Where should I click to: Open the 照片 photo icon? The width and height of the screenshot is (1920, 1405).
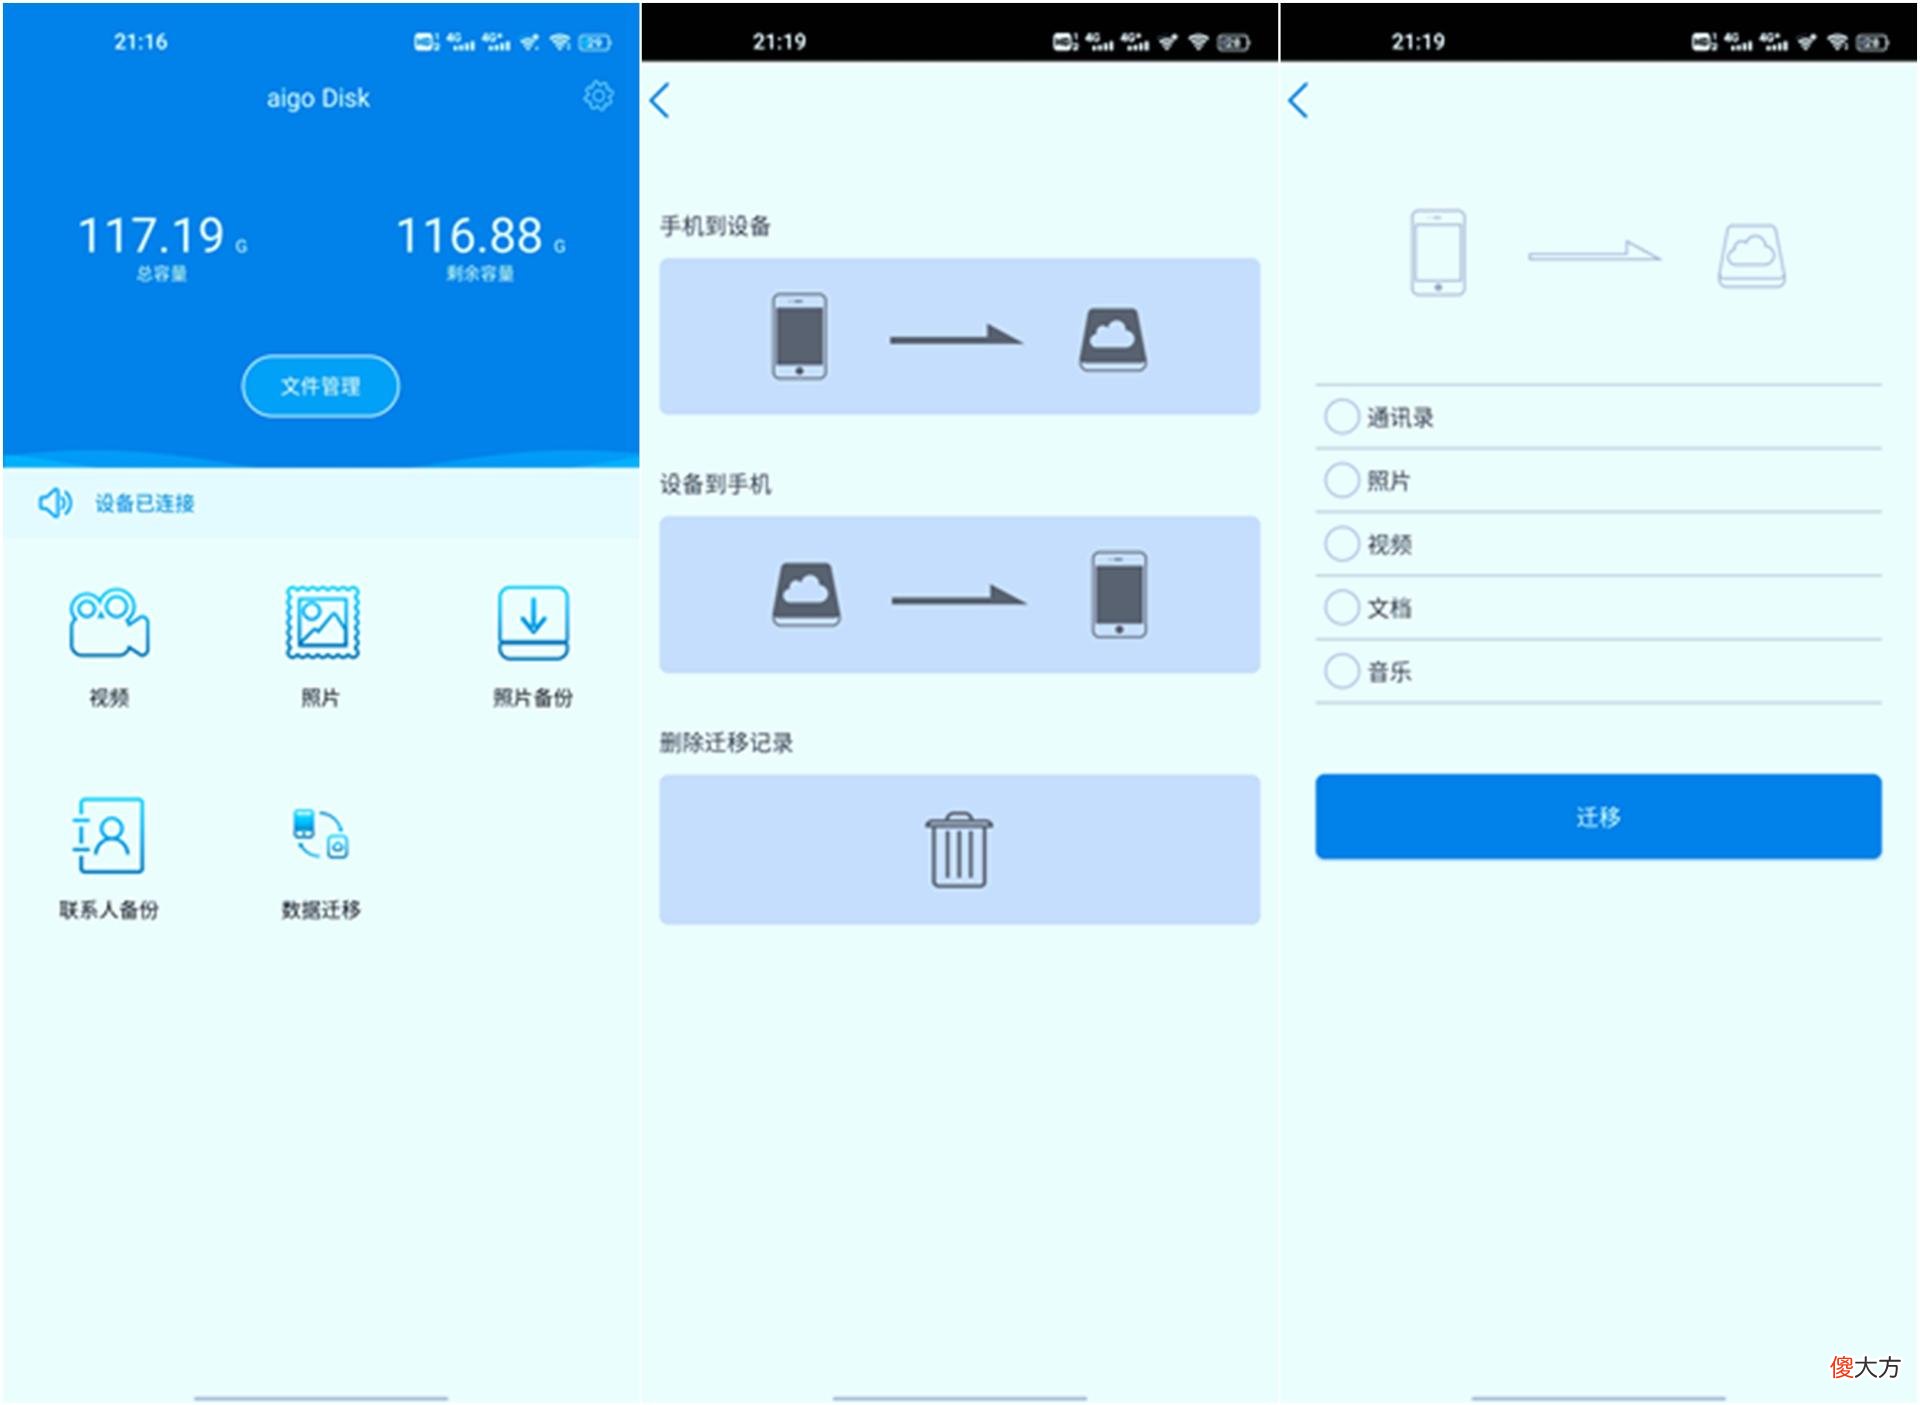(322, 622)
